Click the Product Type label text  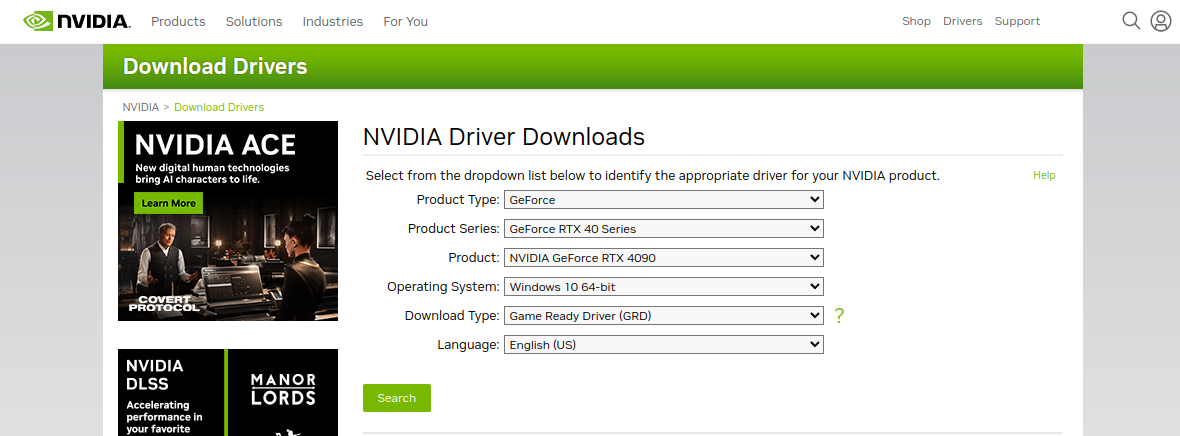pyautogui.click(x=458, y=200)
